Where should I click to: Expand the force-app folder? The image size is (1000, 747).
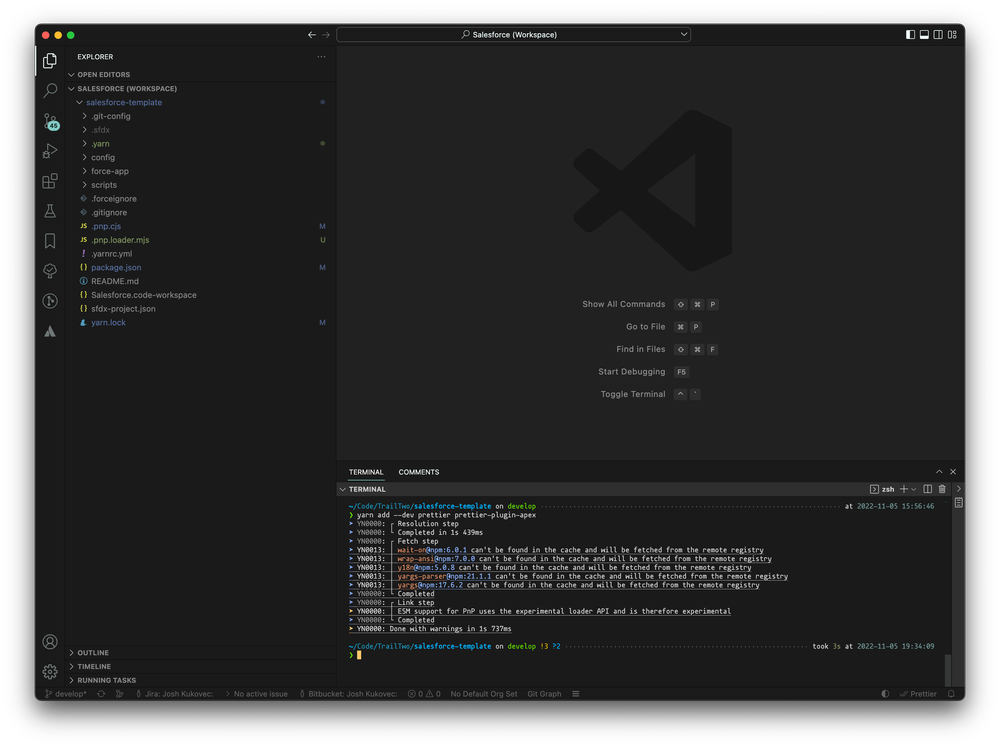(x=201, y=171)
